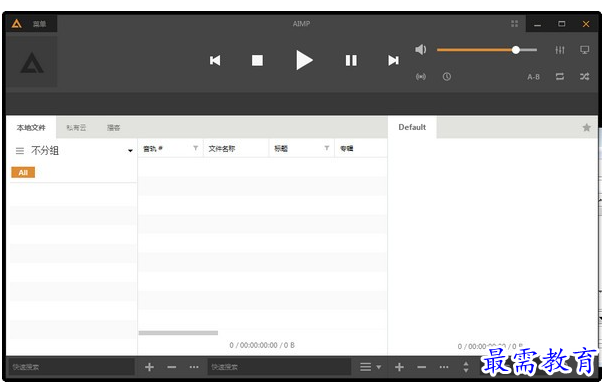Click the fourth column header
Viewport: 605px width, 392px height.
[361, 149]
